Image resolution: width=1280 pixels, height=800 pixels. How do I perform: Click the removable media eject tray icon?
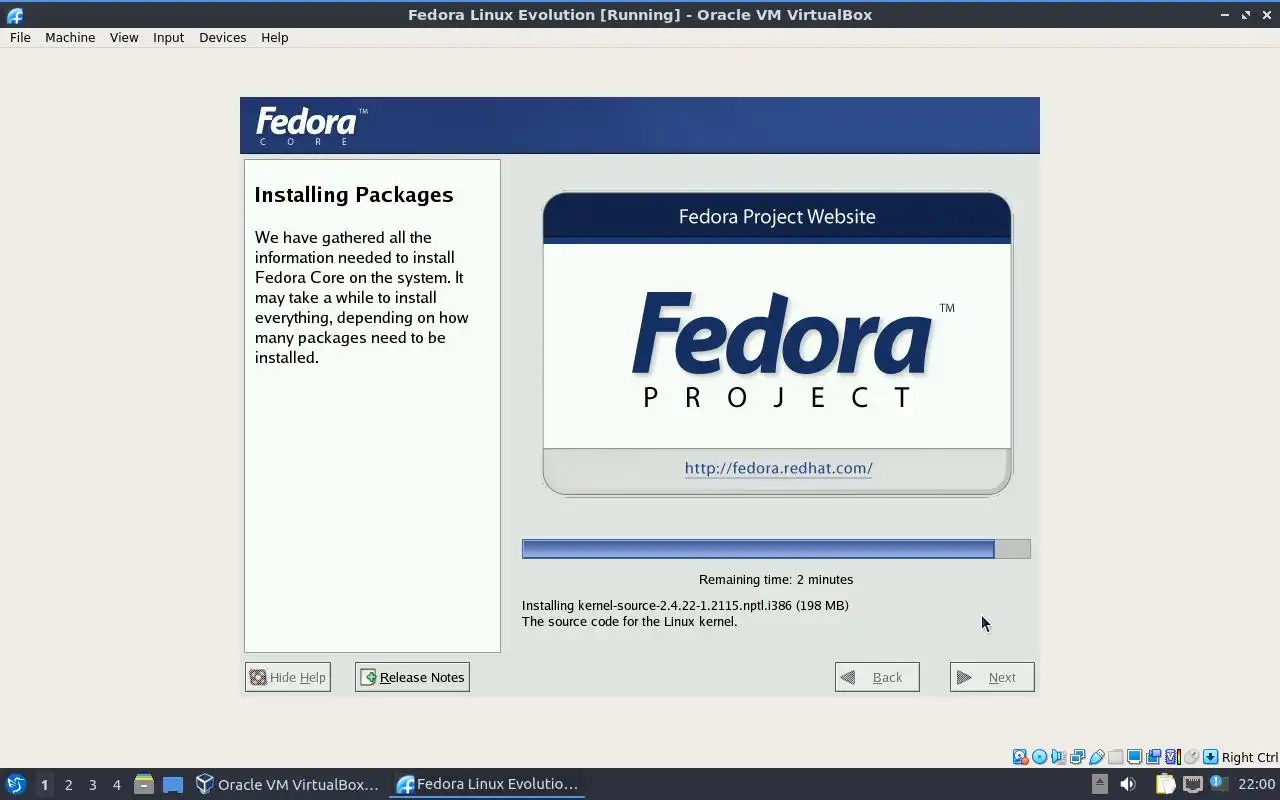tap(1100, 784)
